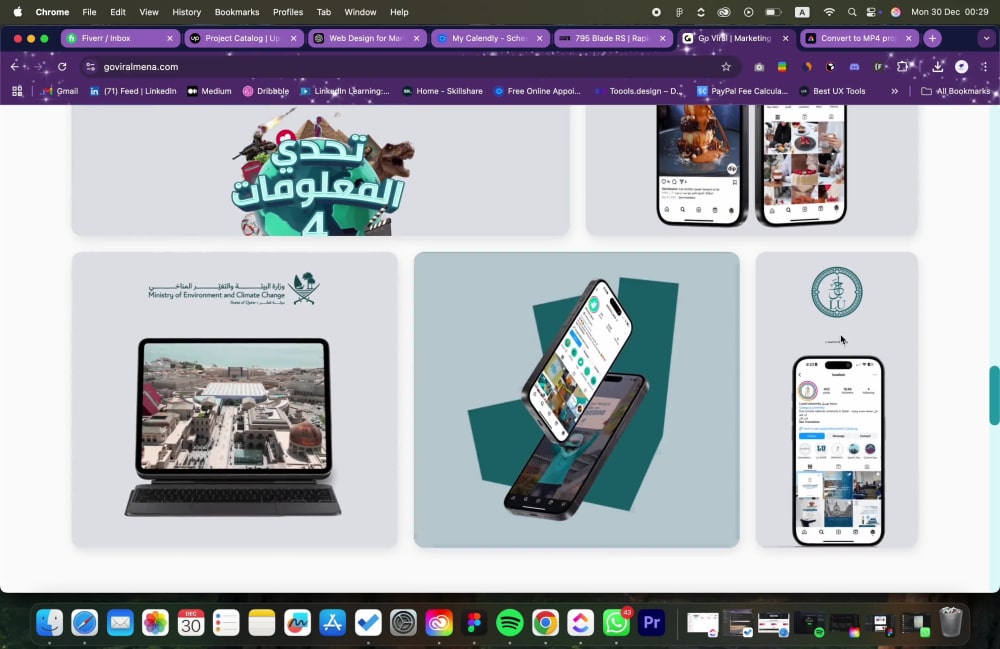
Task: Open the Profiles menu
Action: point(288,11)
